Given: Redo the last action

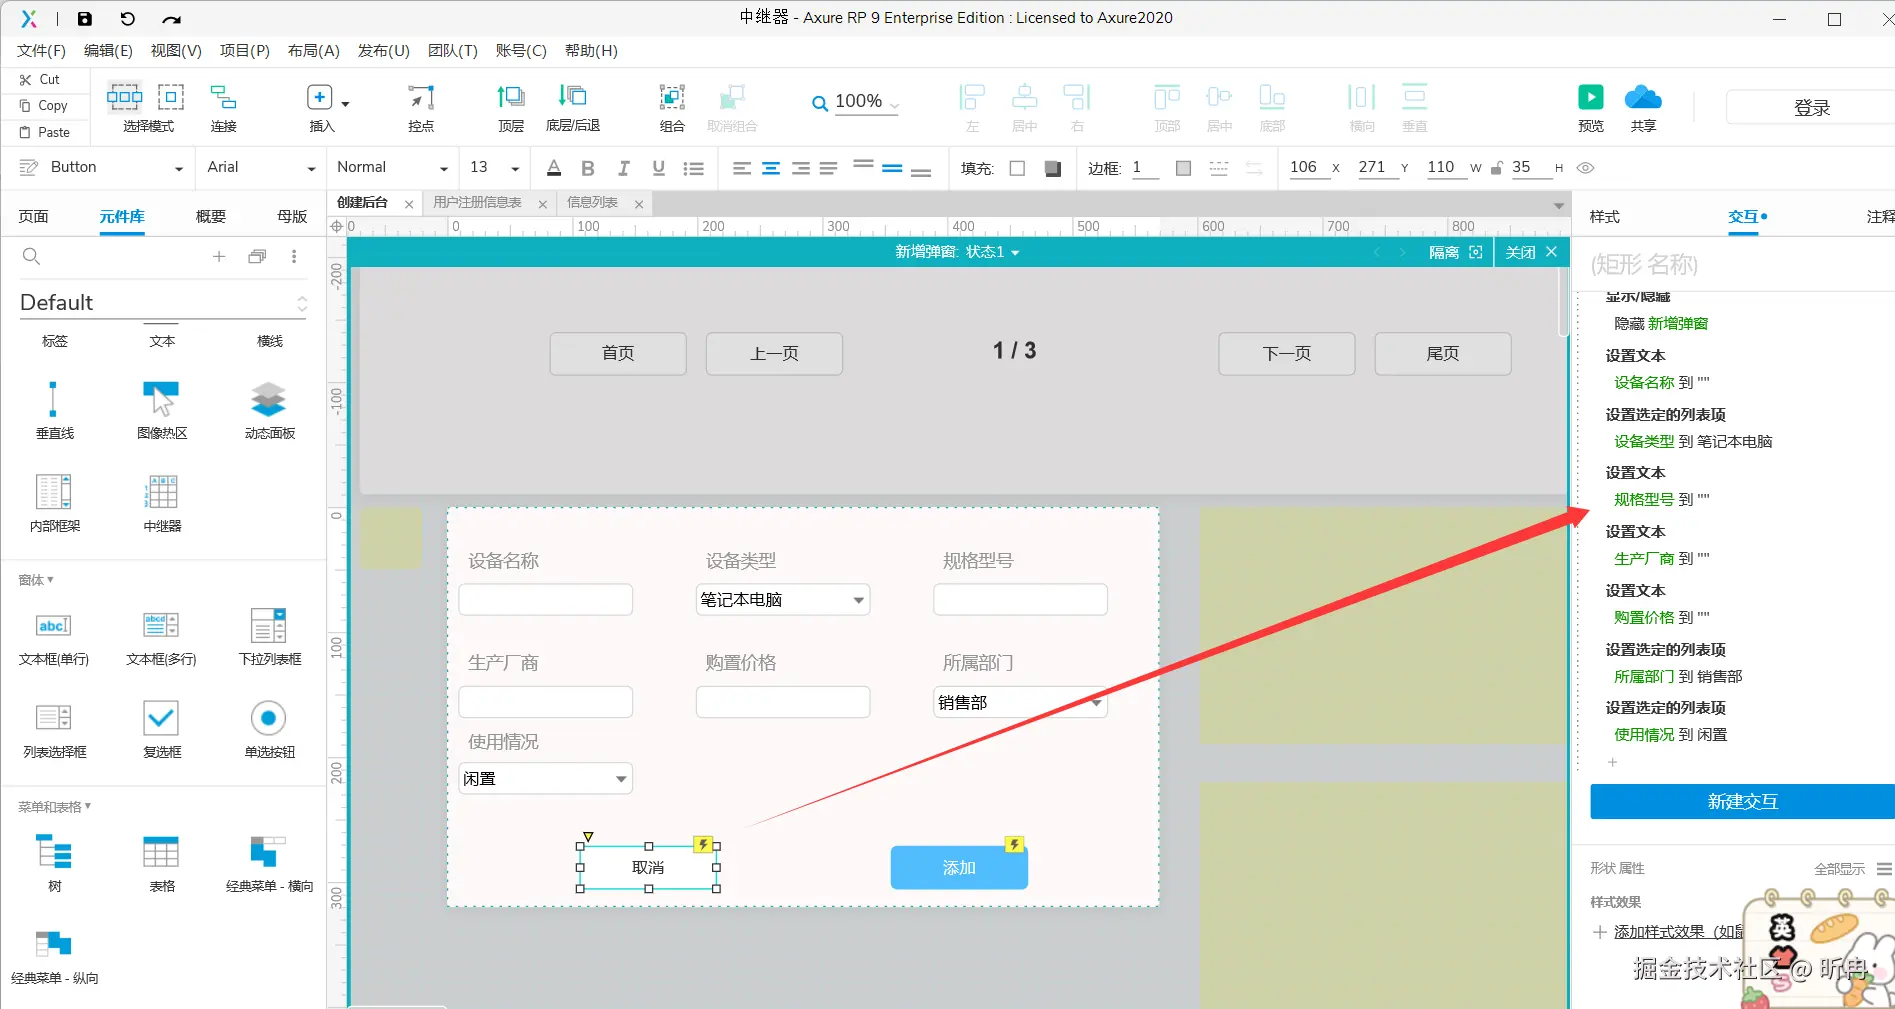Looking at the screenshot, I should 171,18.
